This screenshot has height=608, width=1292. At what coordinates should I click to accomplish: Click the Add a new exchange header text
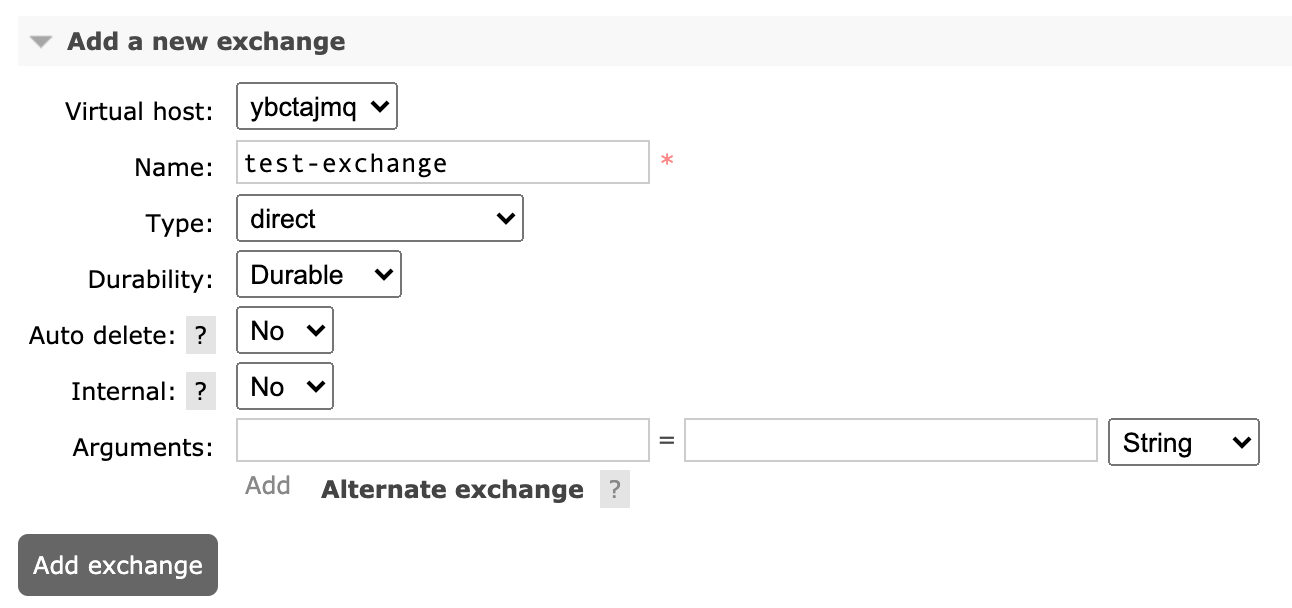tap(205, 41)
